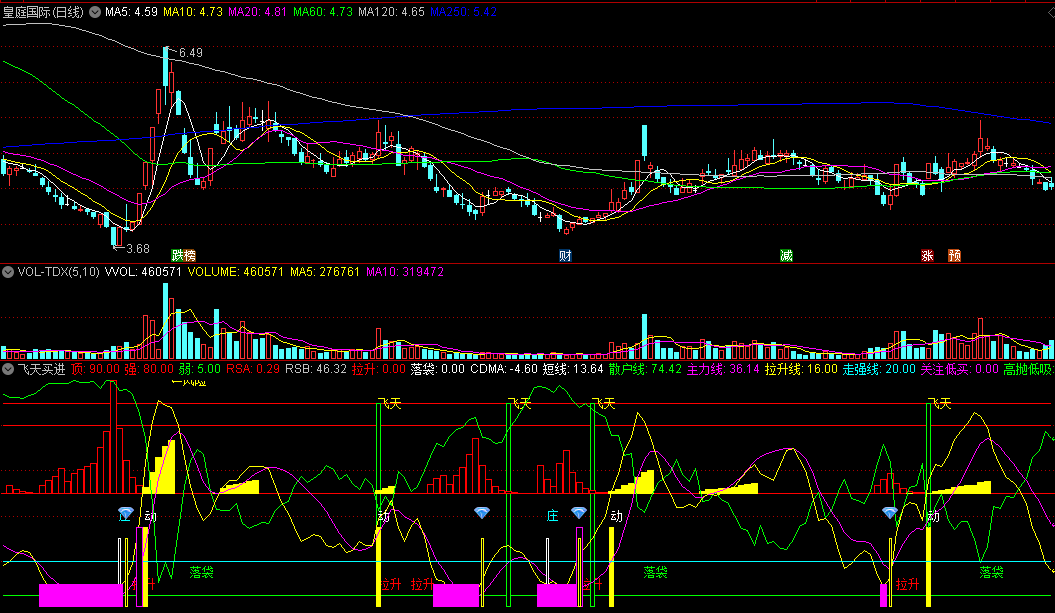Select the MA120: 4.65 moving average label
The width and height of the screenshot is (1055, 613).
392,12
